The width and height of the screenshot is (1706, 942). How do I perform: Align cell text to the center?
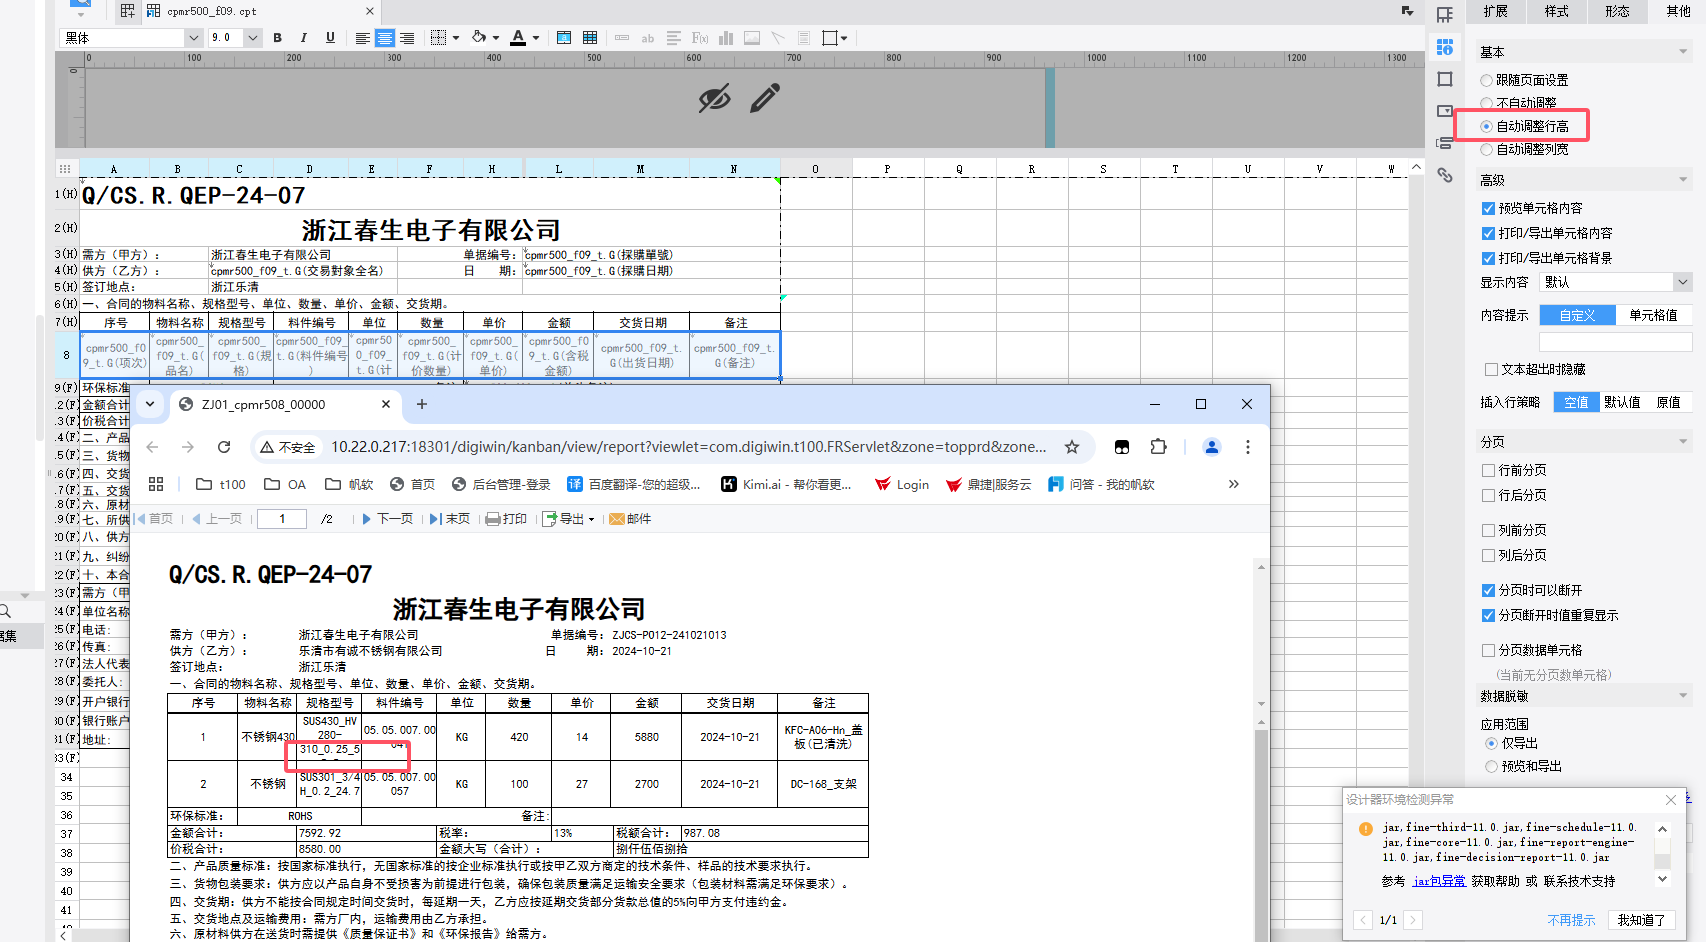(x=385, y=38)
